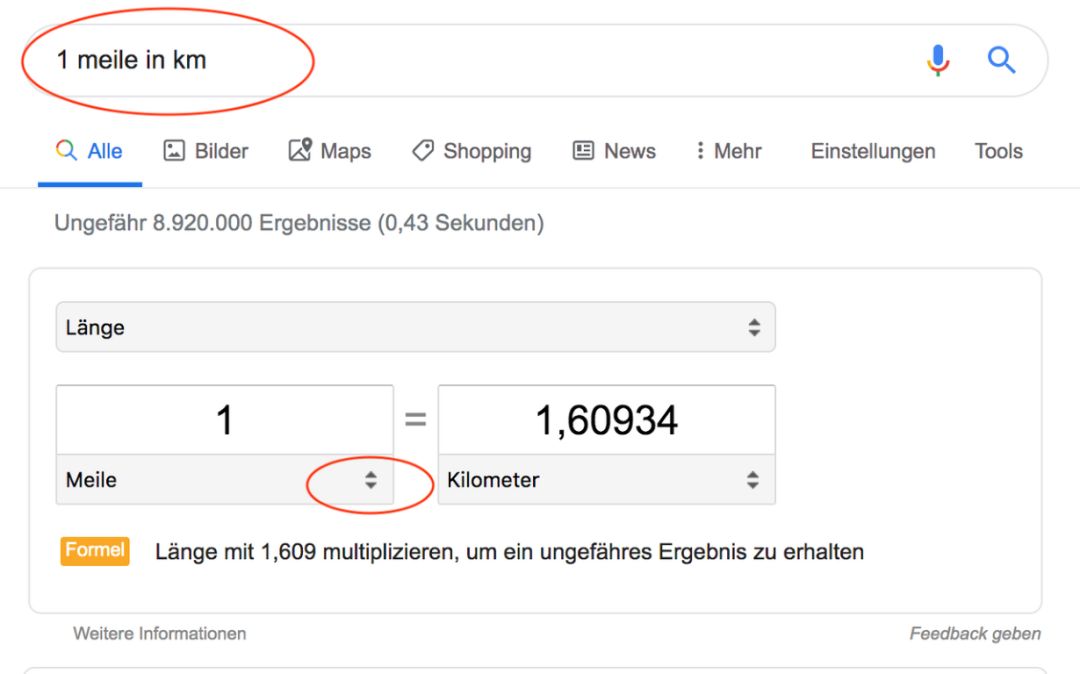Image resolution: width=1080 pixels, height=674 pixels.
Task: Click the Feedback geben link
Action: 975,633
